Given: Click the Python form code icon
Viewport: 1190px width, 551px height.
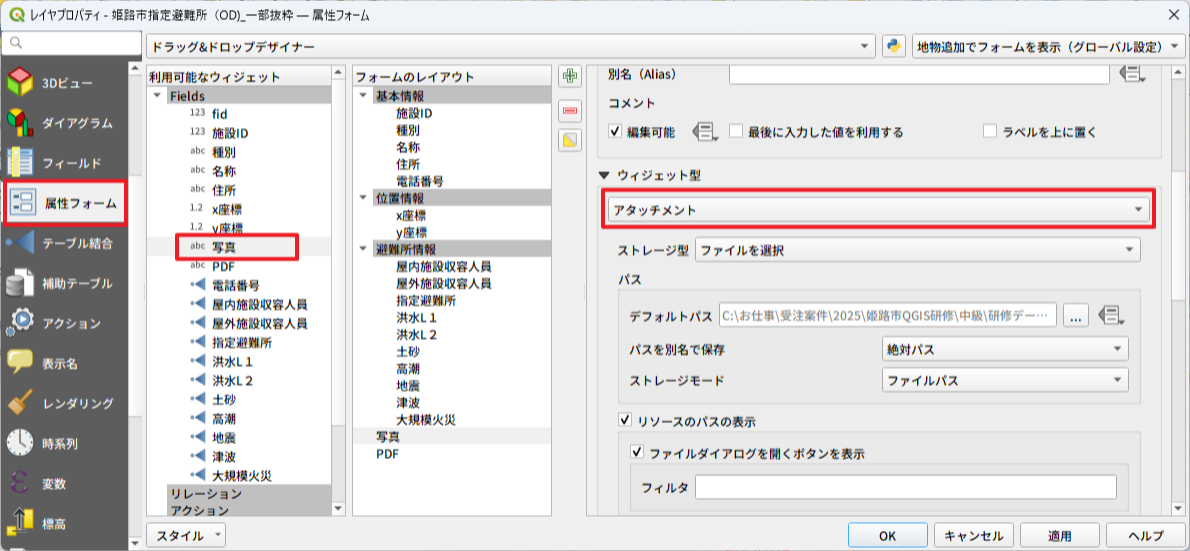Looking at the screenshot, I should coord(893,47).
